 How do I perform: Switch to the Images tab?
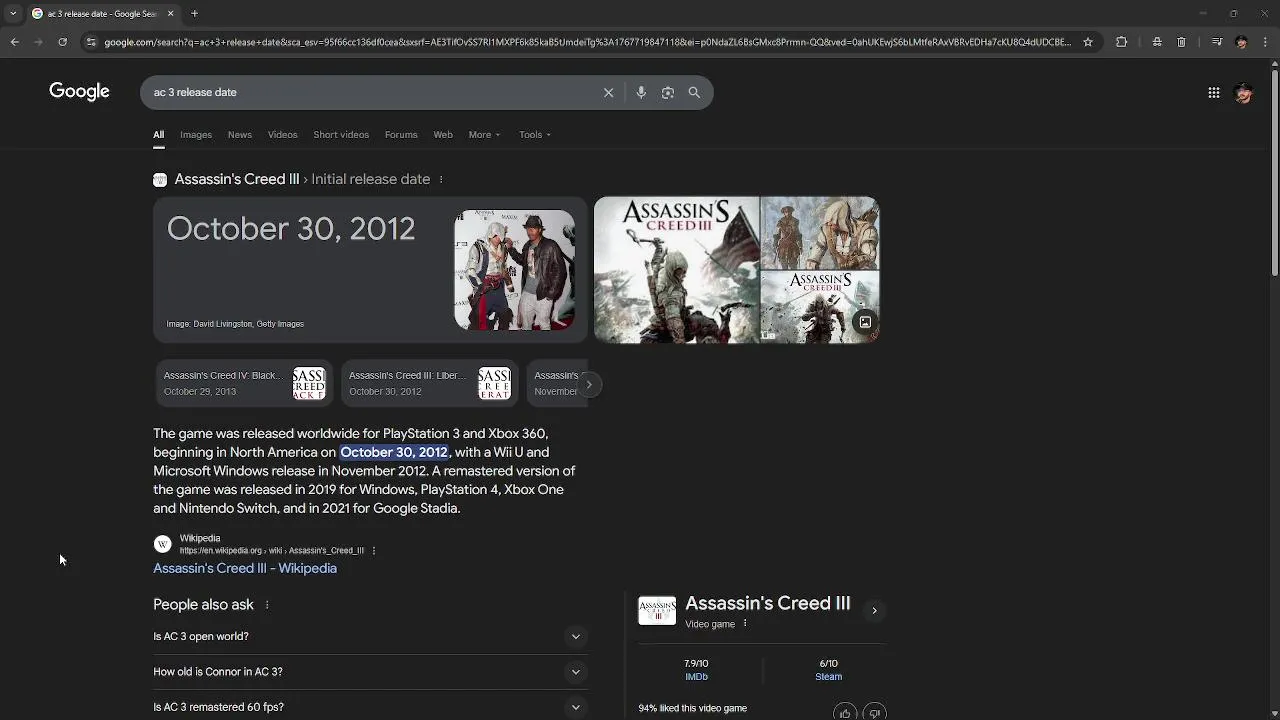click(196, 134)
